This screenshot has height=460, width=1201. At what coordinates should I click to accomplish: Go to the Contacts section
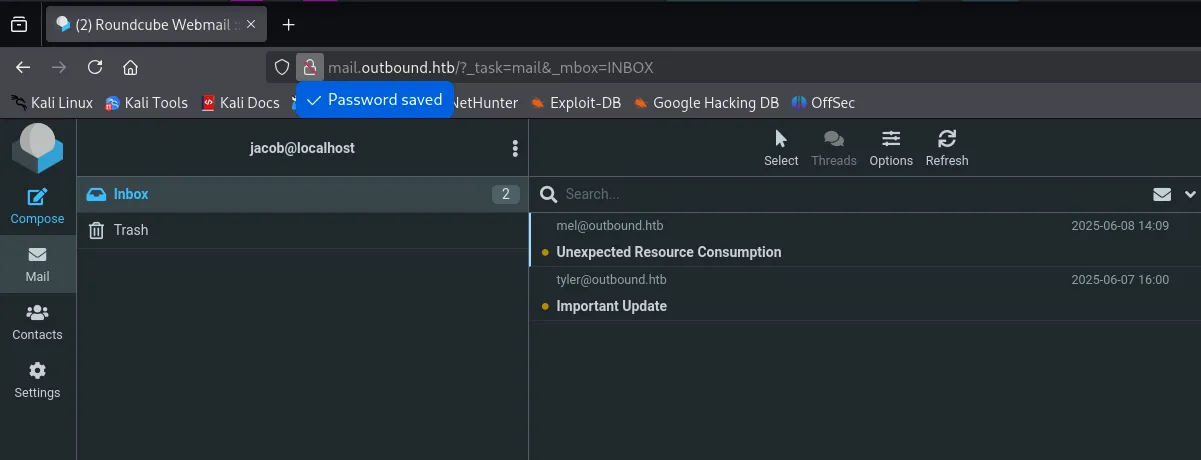point(37,322)
